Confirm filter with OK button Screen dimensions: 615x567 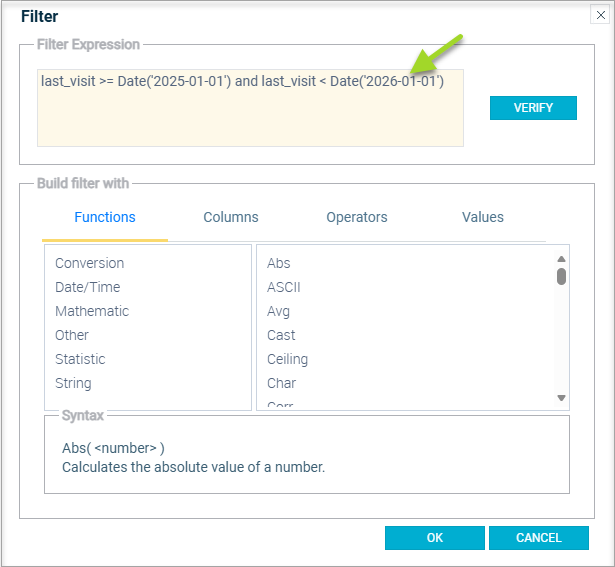[x=435, y=538]
